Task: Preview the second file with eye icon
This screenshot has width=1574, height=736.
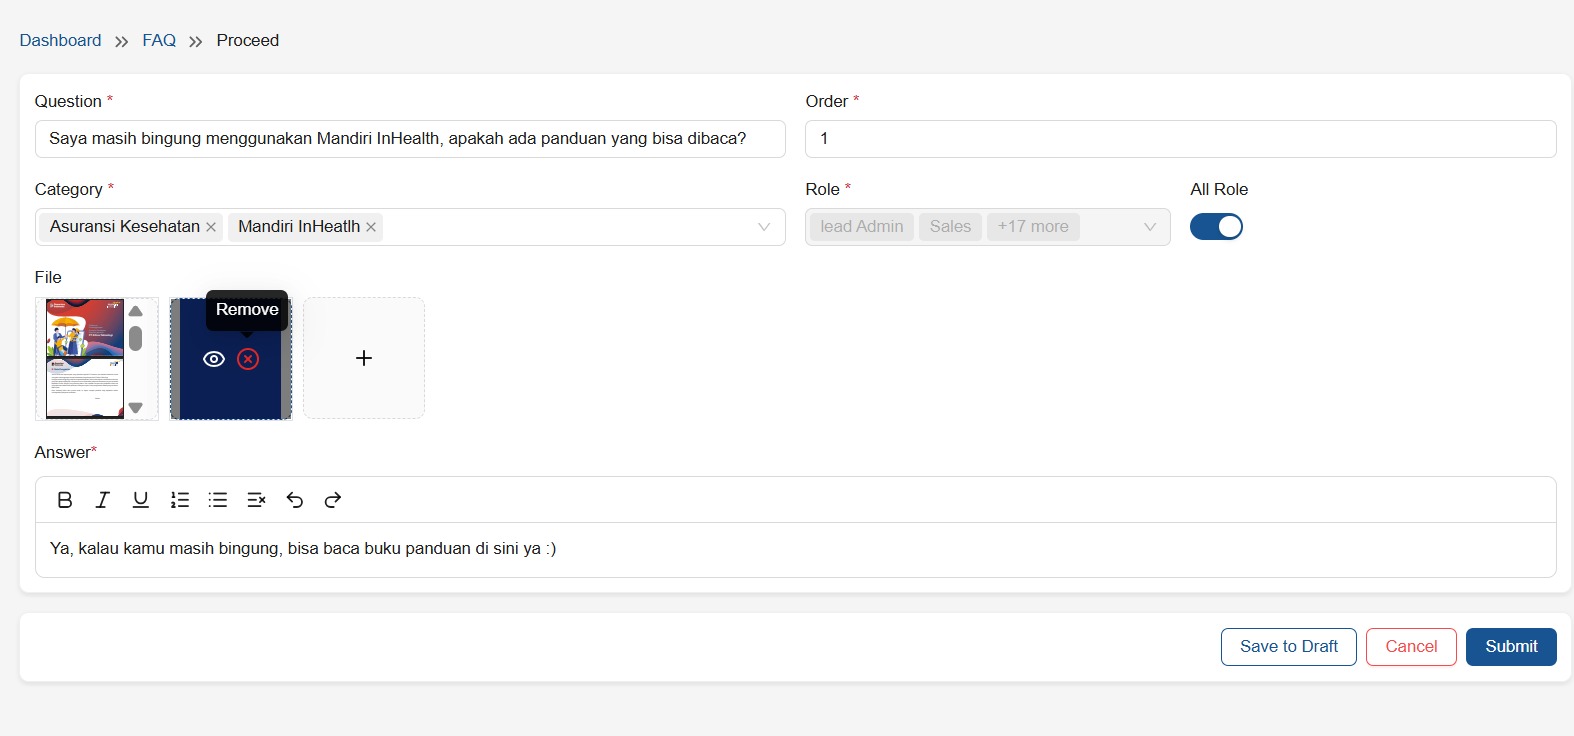Action: coord(214,359)
